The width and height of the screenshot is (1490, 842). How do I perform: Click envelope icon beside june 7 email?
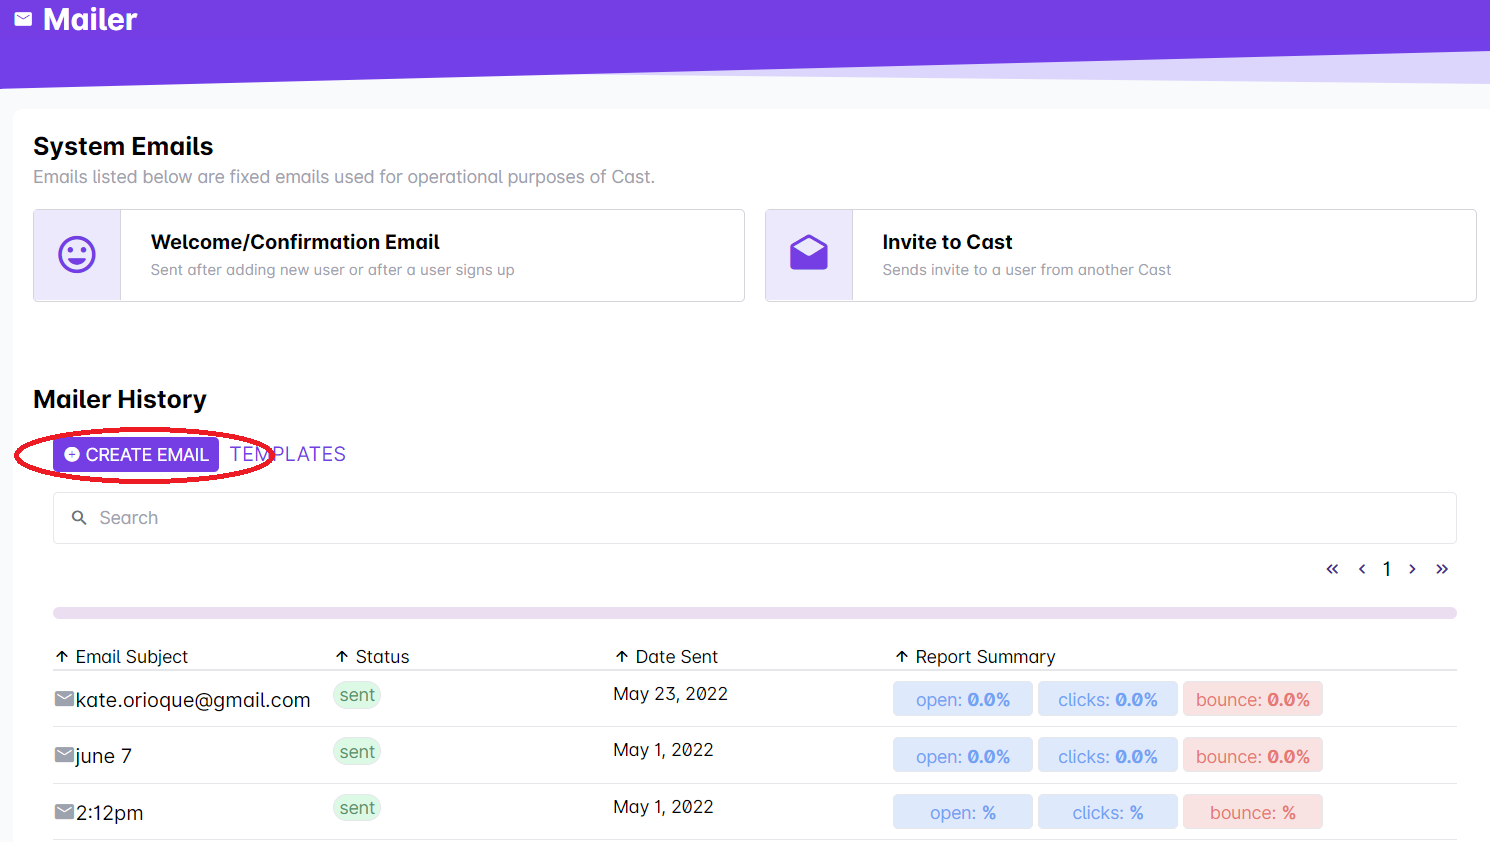click(64, 755)
